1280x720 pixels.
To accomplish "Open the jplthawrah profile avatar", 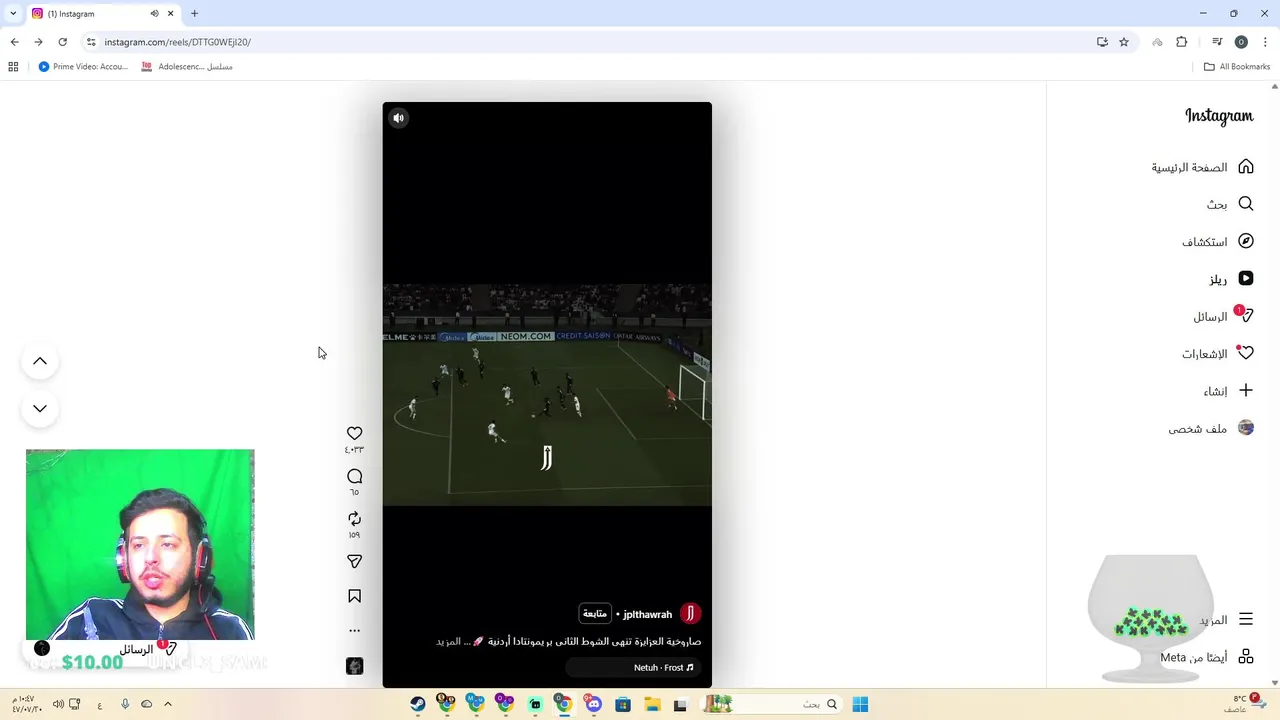I will (690, 614).
